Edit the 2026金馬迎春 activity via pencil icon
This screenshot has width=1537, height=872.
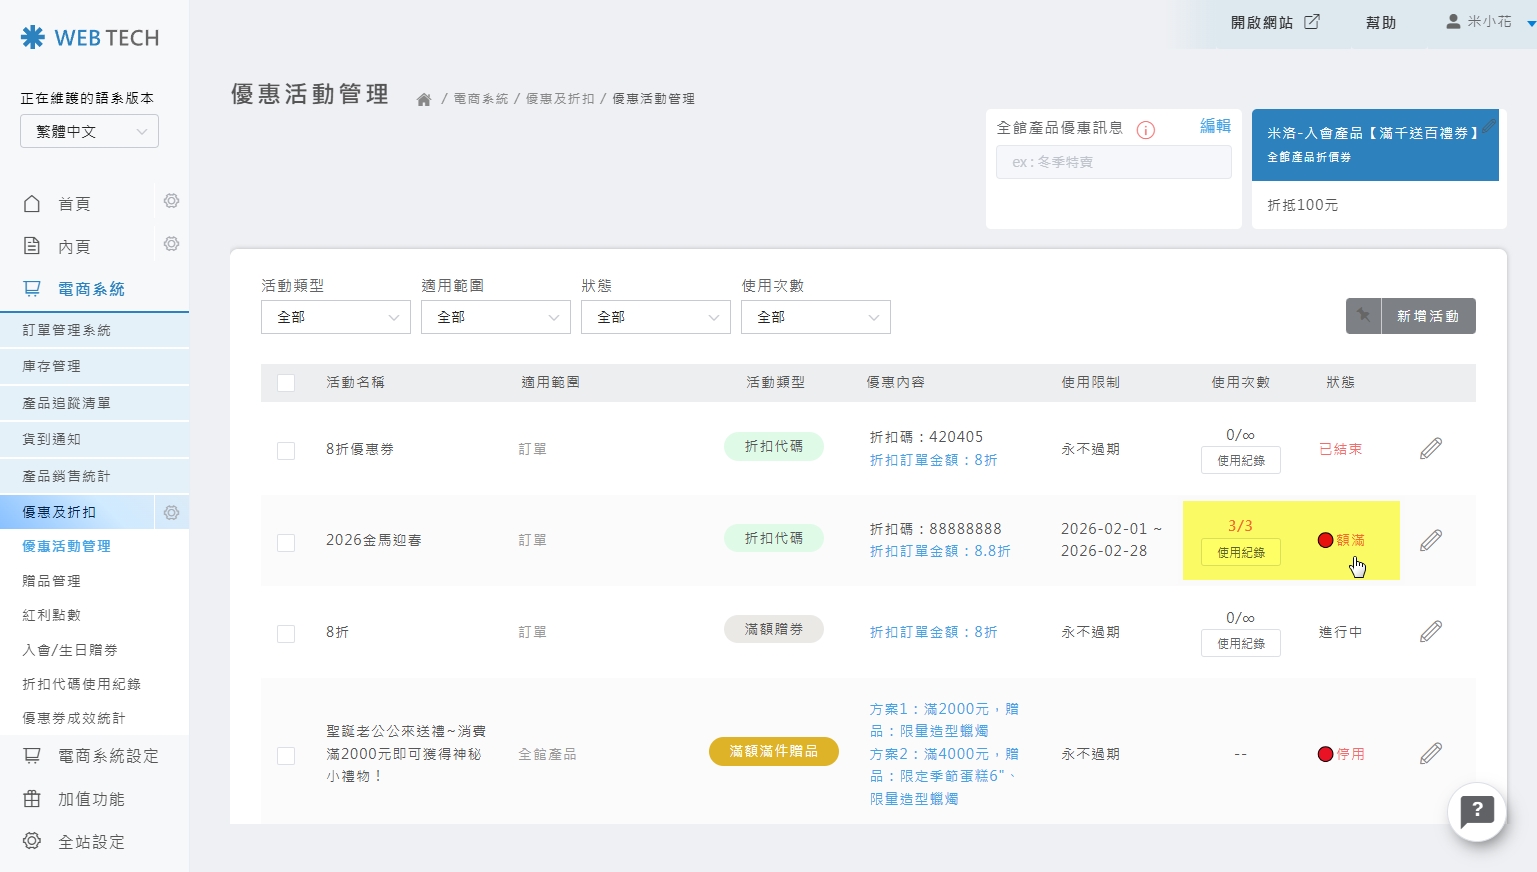point(1431,541)
